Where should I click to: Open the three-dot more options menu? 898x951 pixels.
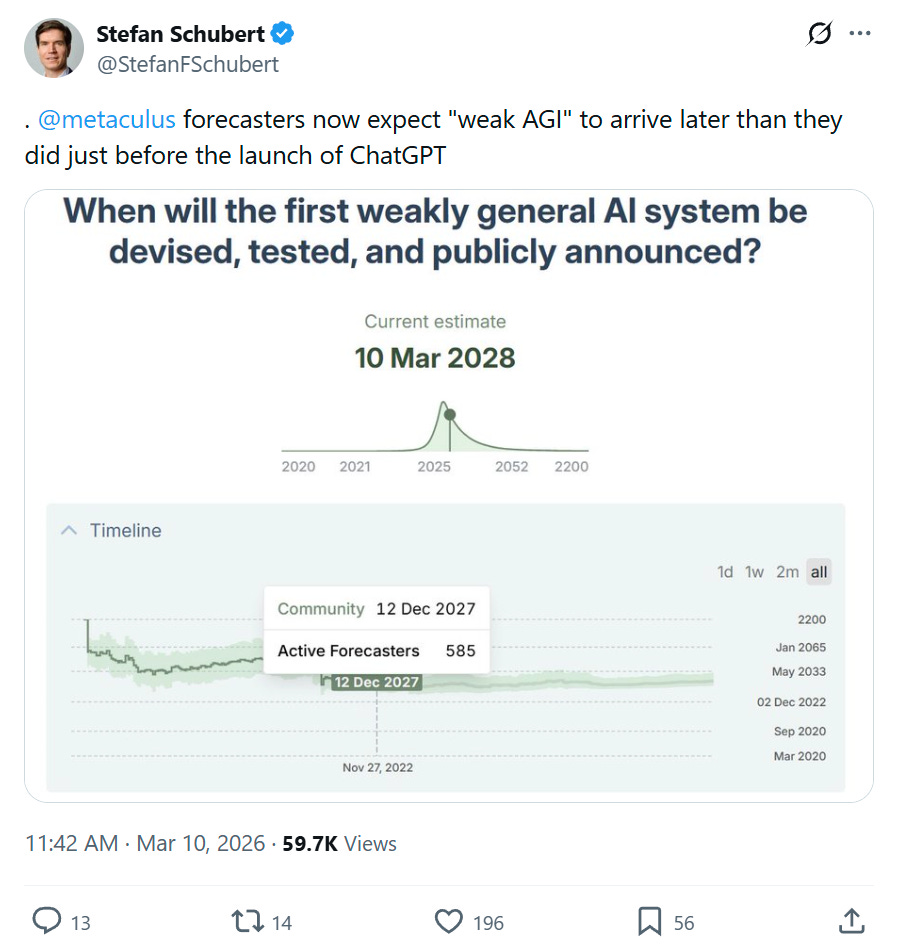pos(860,33)
